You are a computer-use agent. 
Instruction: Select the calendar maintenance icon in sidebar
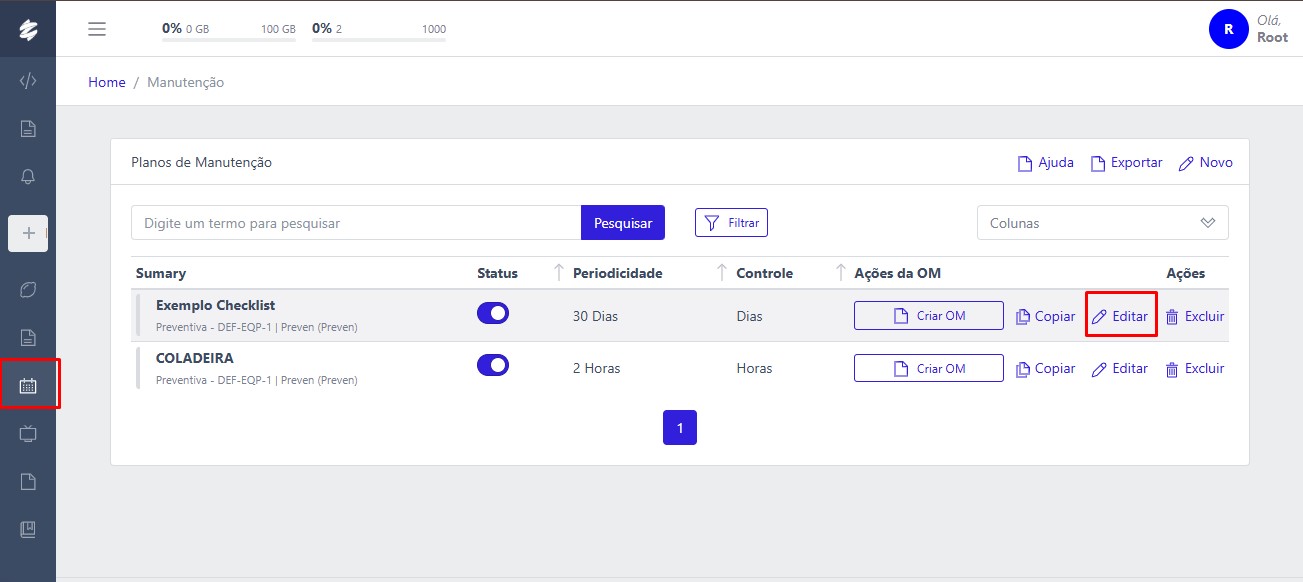click(x=28, y=383)
